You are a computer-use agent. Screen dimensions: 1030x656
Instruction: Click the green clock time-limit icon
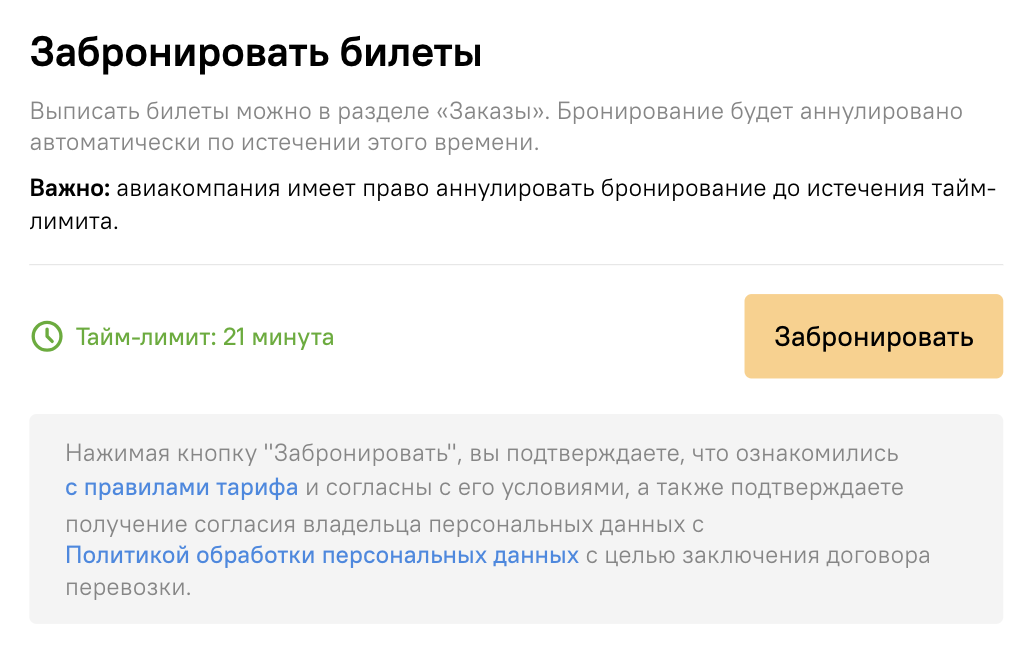47,337
